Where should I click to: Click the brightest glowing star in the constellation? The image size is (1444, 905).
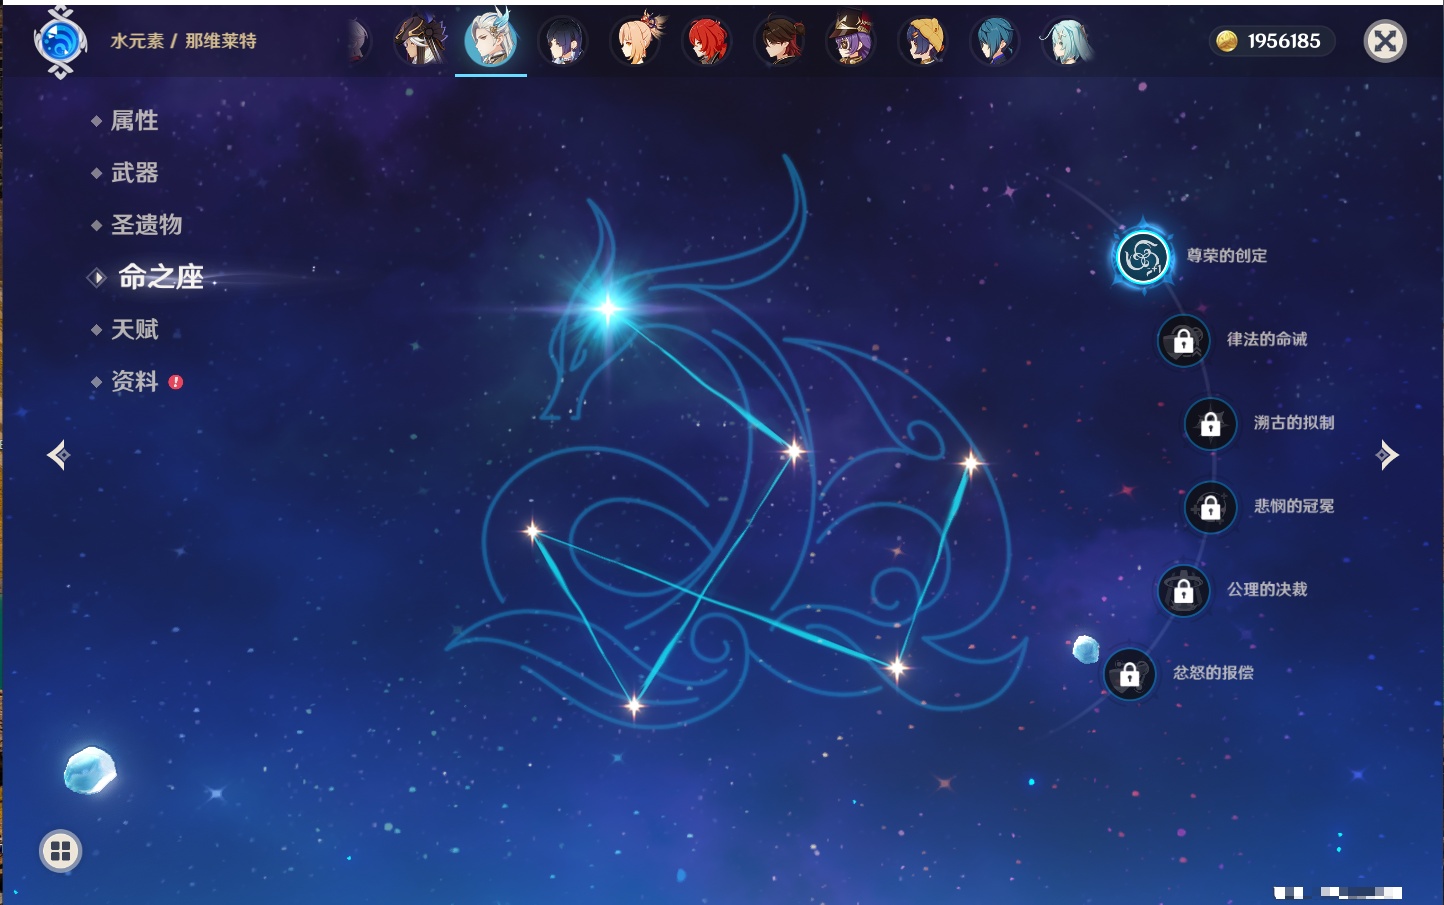(x=607, y=307)
